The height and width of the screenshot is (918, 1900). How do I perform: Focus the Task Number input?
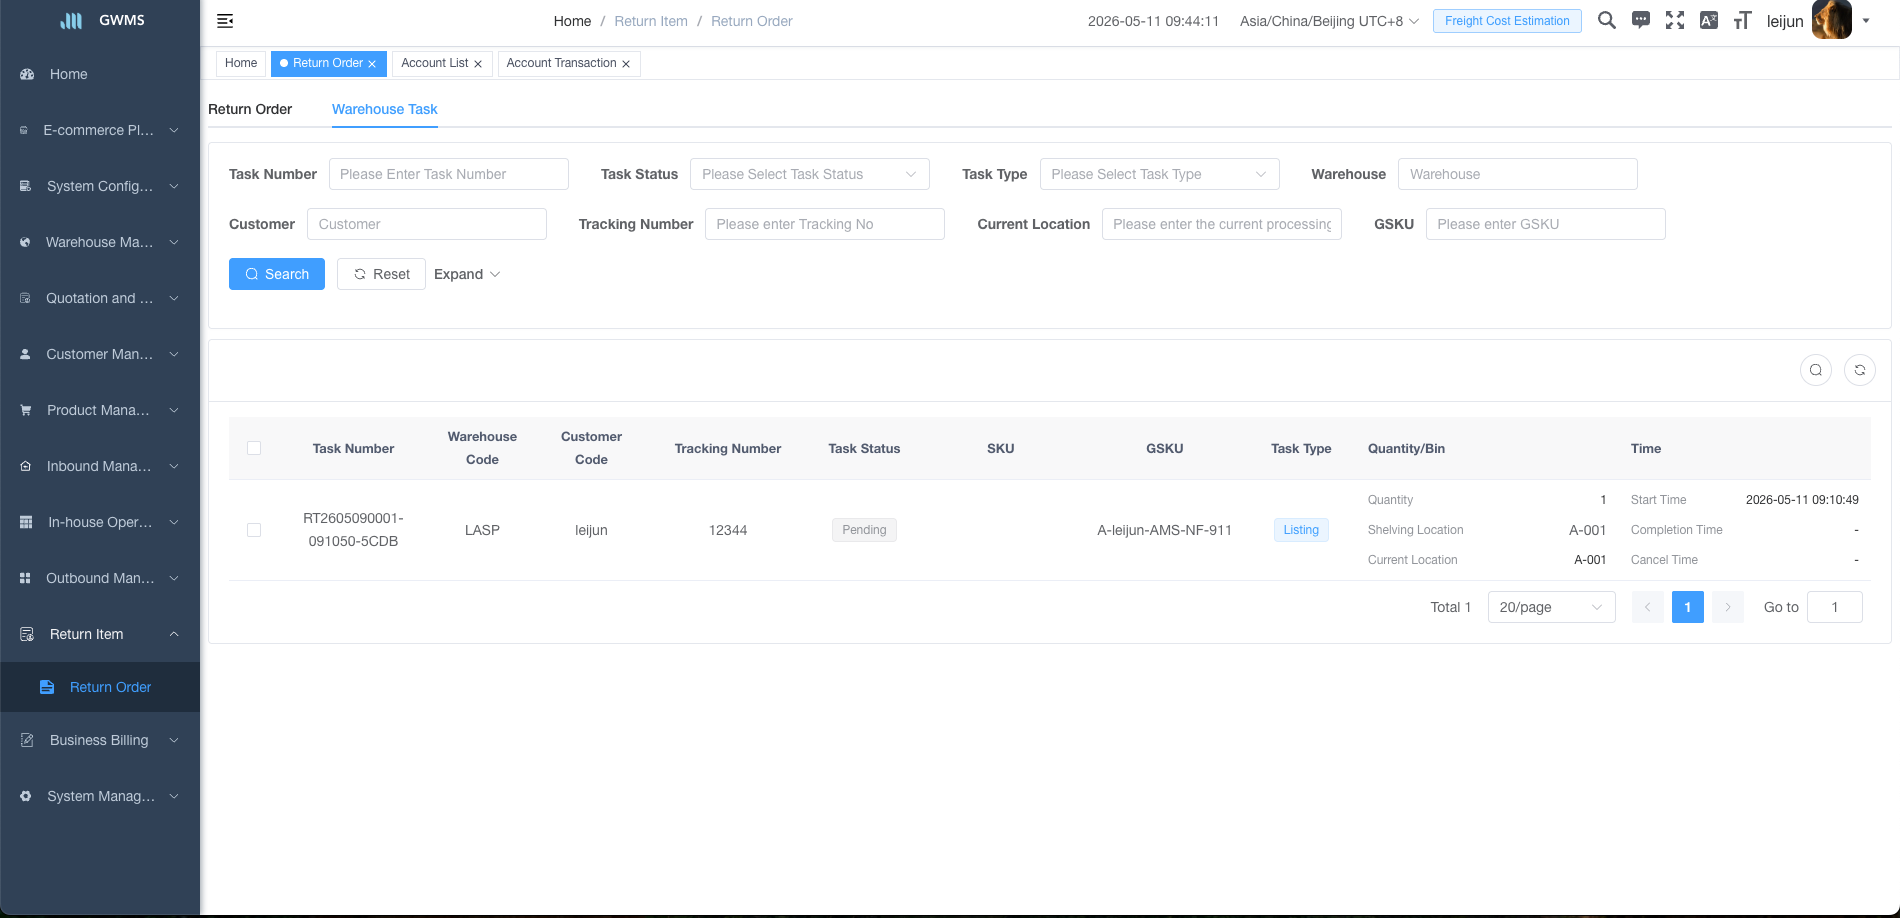449,174
